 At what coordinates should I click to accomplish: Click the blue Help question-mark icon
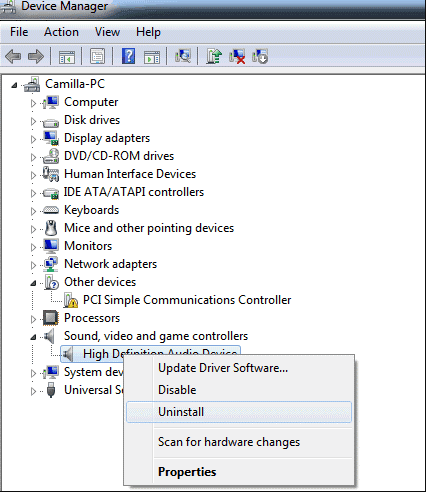coord(128,56)
